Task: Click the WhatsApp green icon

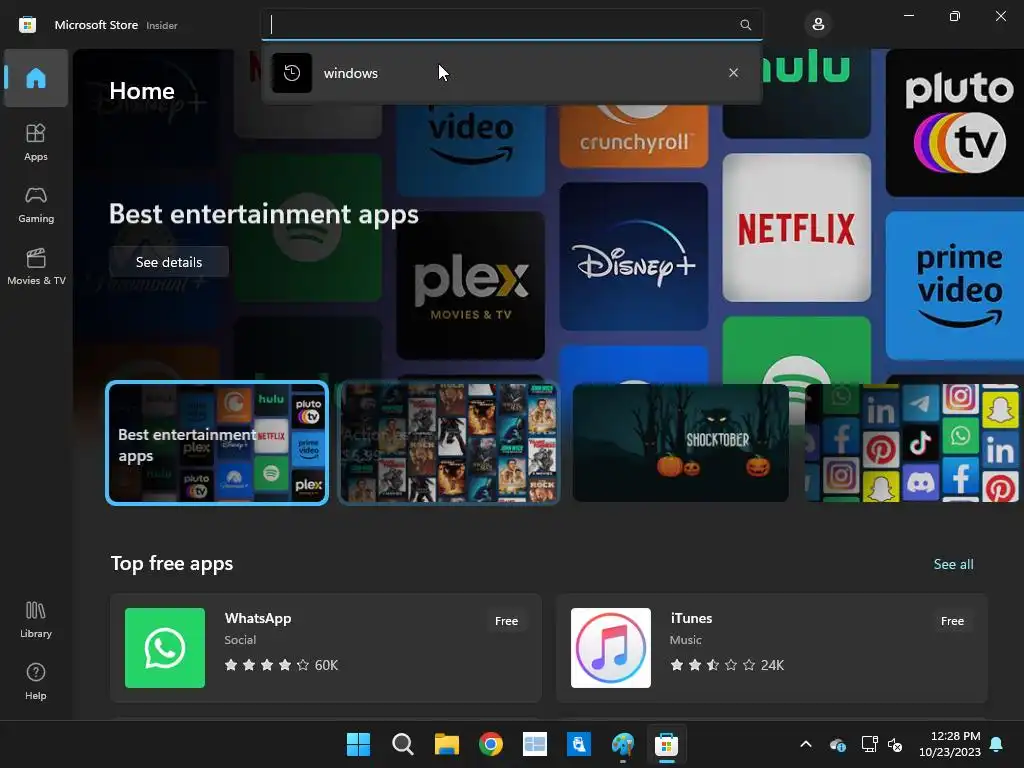Action: pyautogui.click(x=165, y=648)
